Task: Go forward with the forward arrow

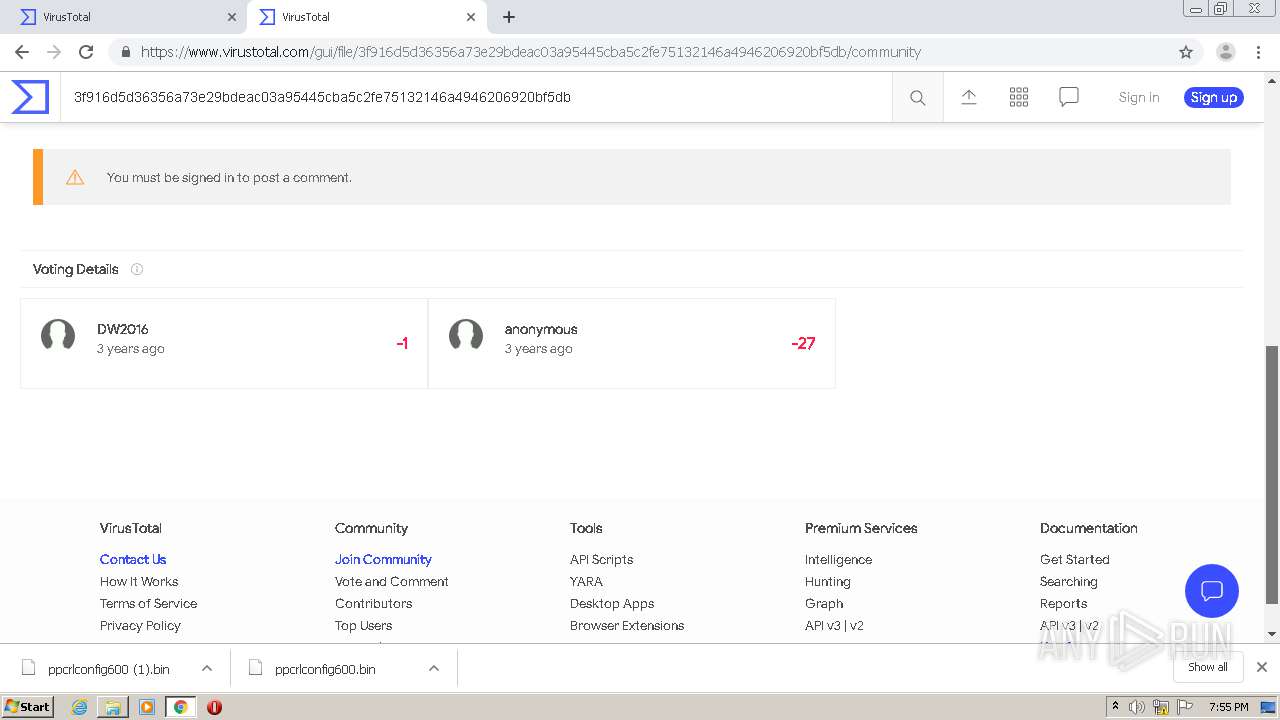Action: (54, 52)
